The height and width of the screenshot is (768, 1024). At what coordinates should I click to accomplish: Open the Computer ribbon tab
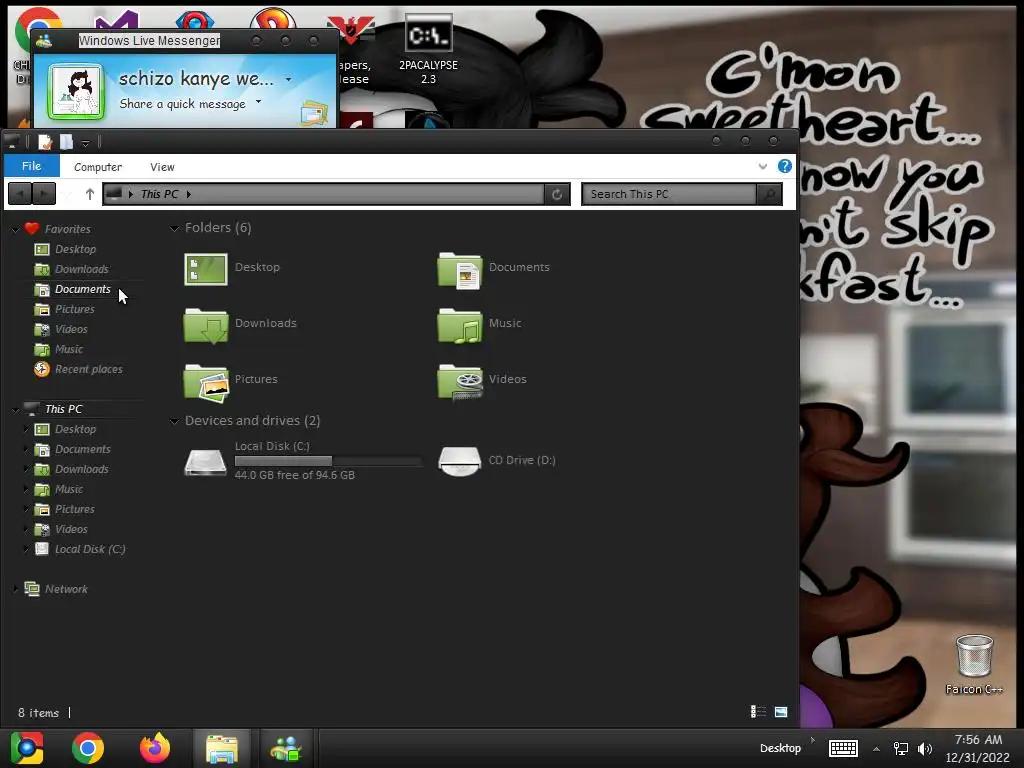point(98,167)
